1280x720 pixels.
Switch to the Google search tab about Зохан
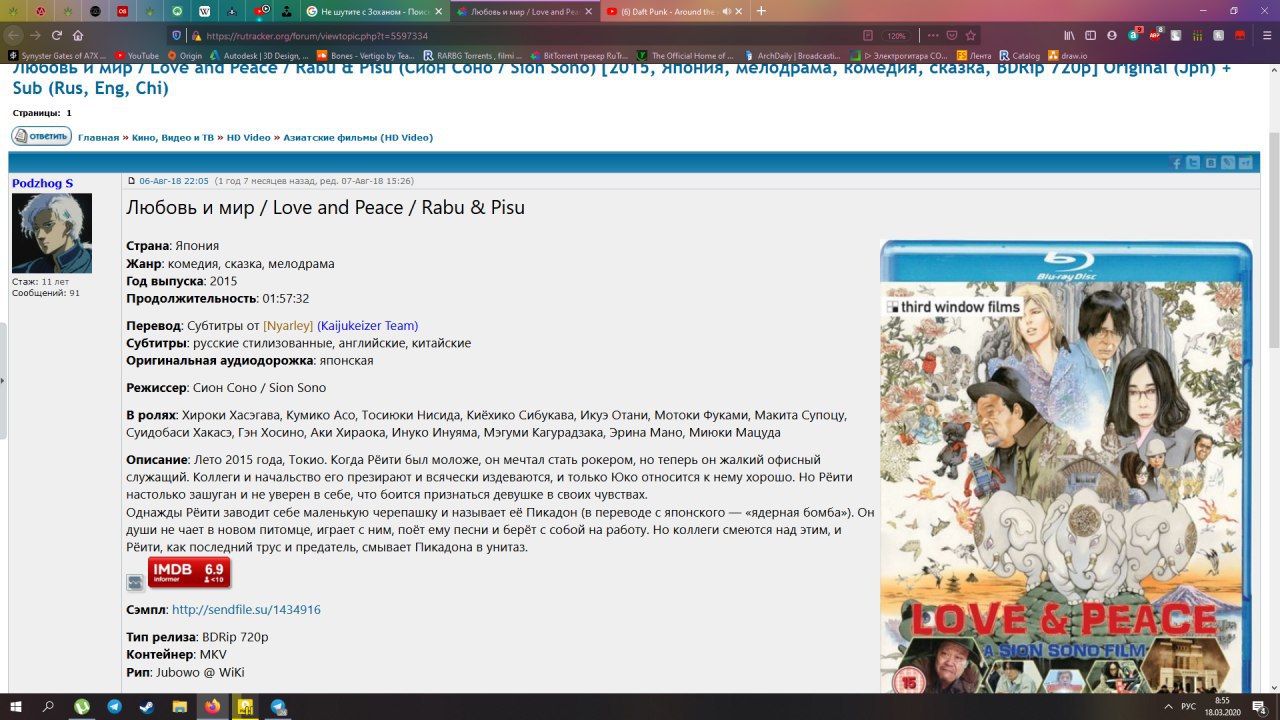373,11
